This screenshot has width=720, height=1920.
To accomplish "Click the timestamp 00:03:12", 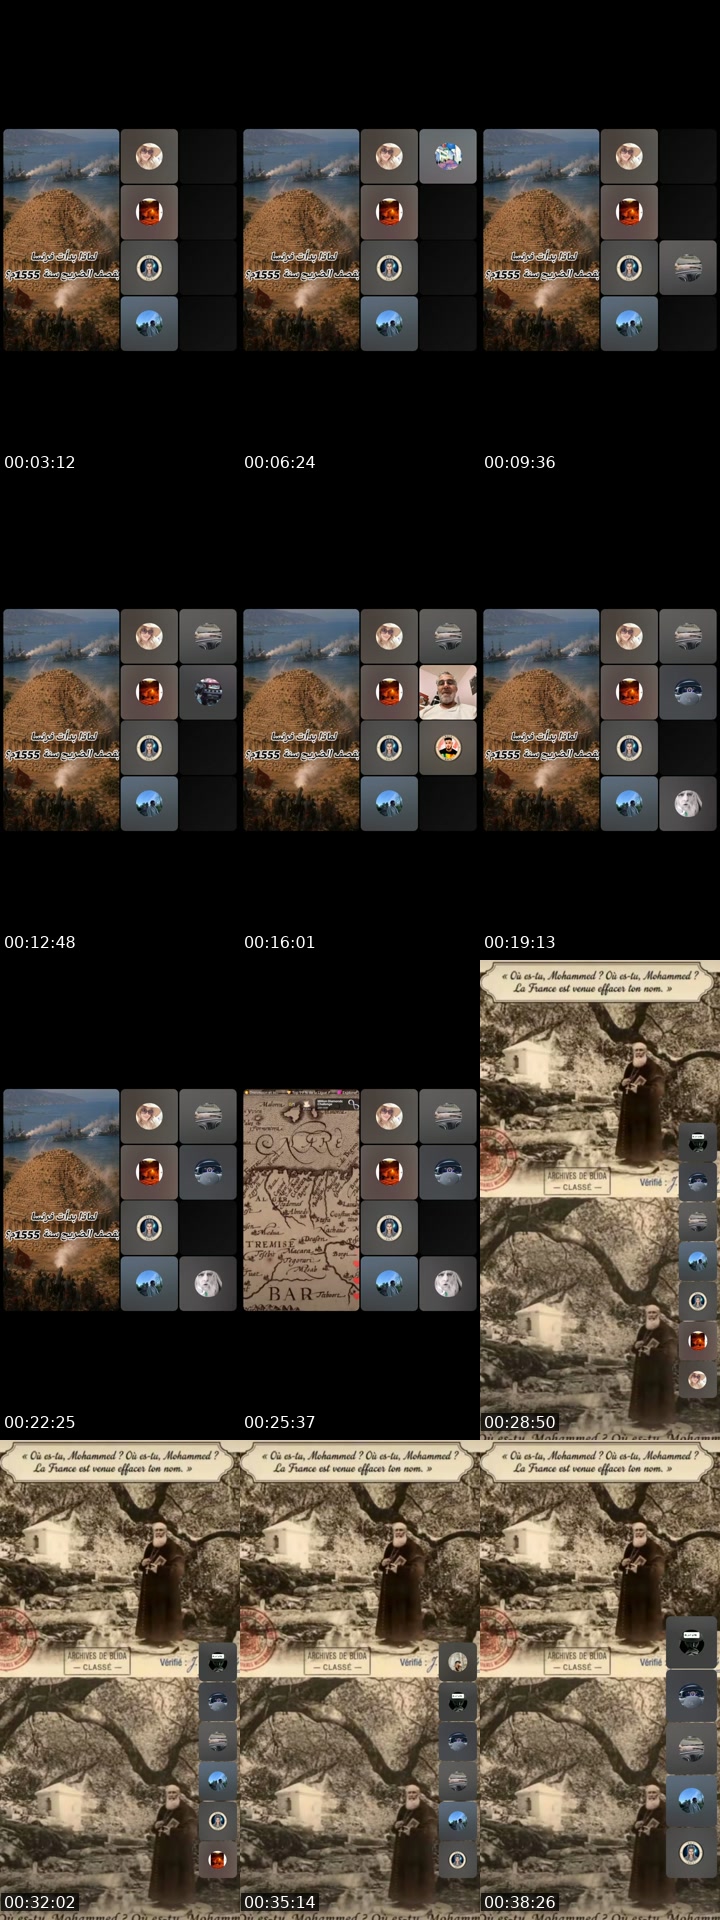I will 40,462.
